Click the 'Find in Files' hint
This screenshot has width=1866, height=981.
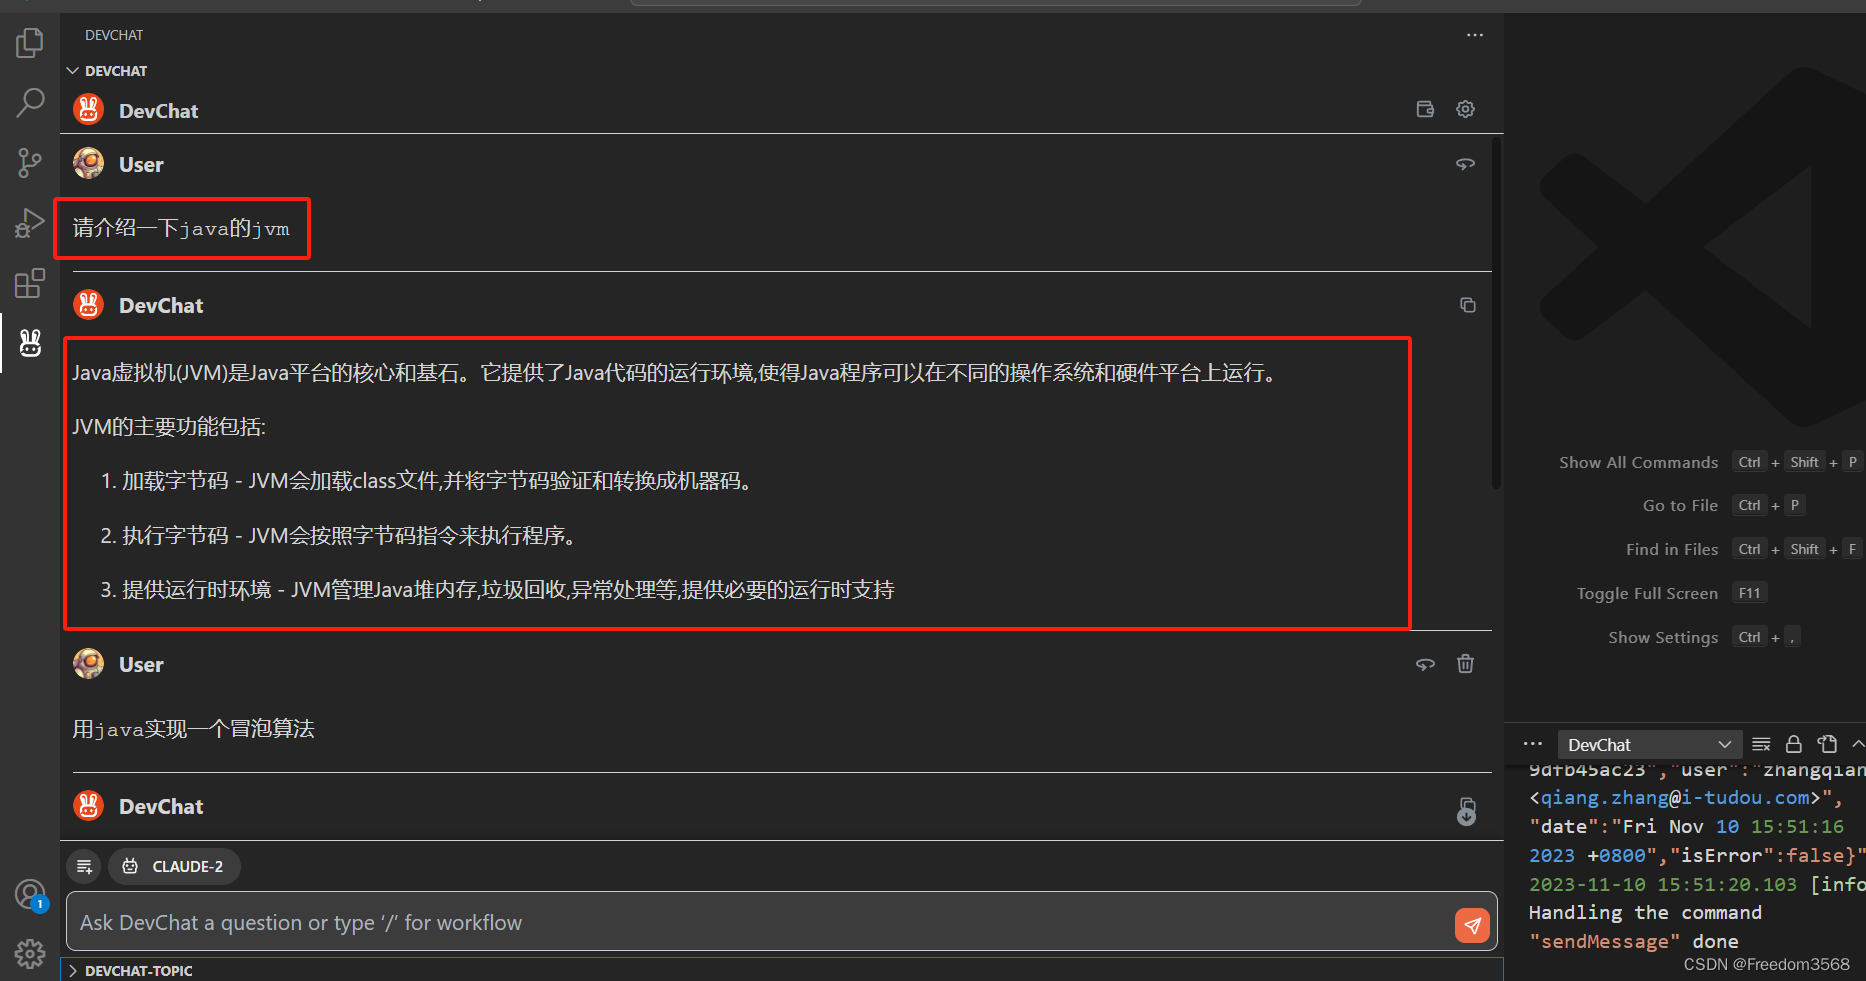pyautogui.click(x=1672, y=549)
